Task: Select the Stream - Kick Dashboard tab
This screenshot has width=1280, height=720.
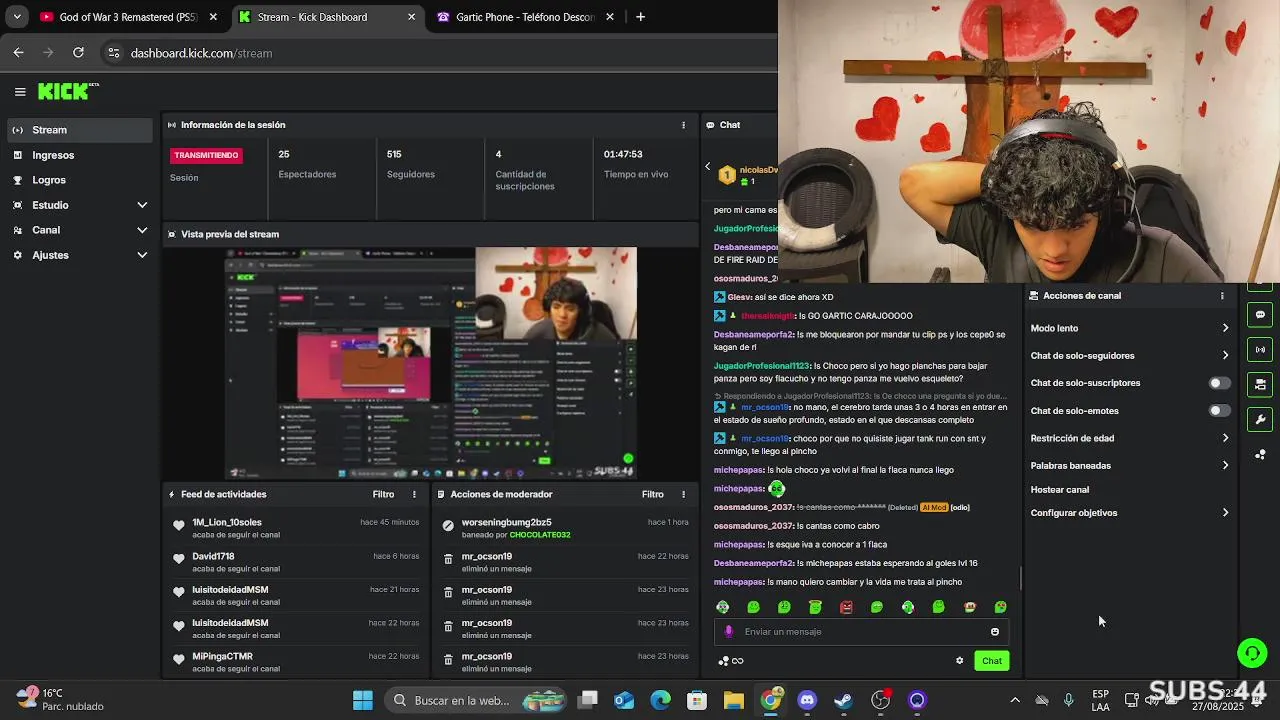Action: click(x=328, y=17)
